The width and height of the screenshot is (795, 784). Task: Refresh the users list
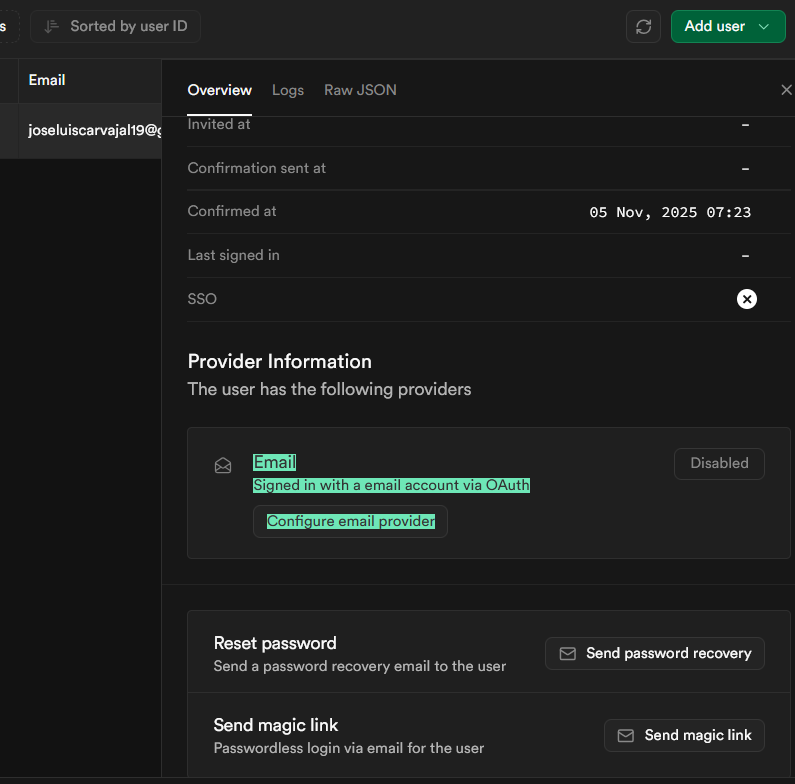(x=644, y=27)
